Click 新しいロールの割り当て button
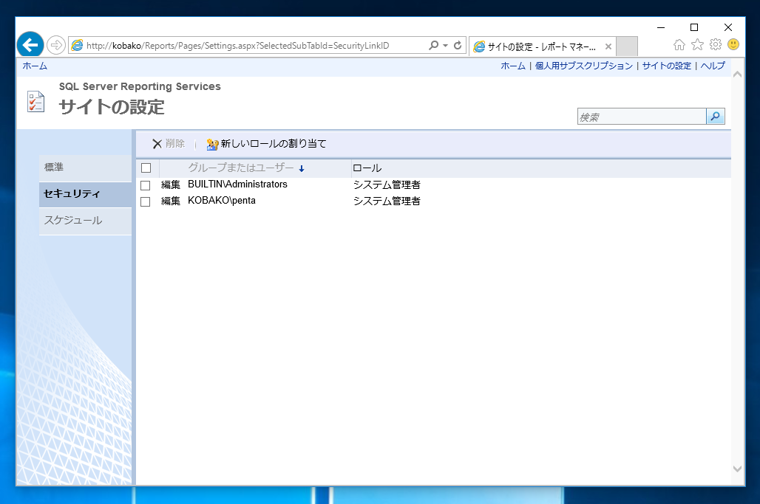The width and height of the screenshot is (760, 504). click(266, 144)
